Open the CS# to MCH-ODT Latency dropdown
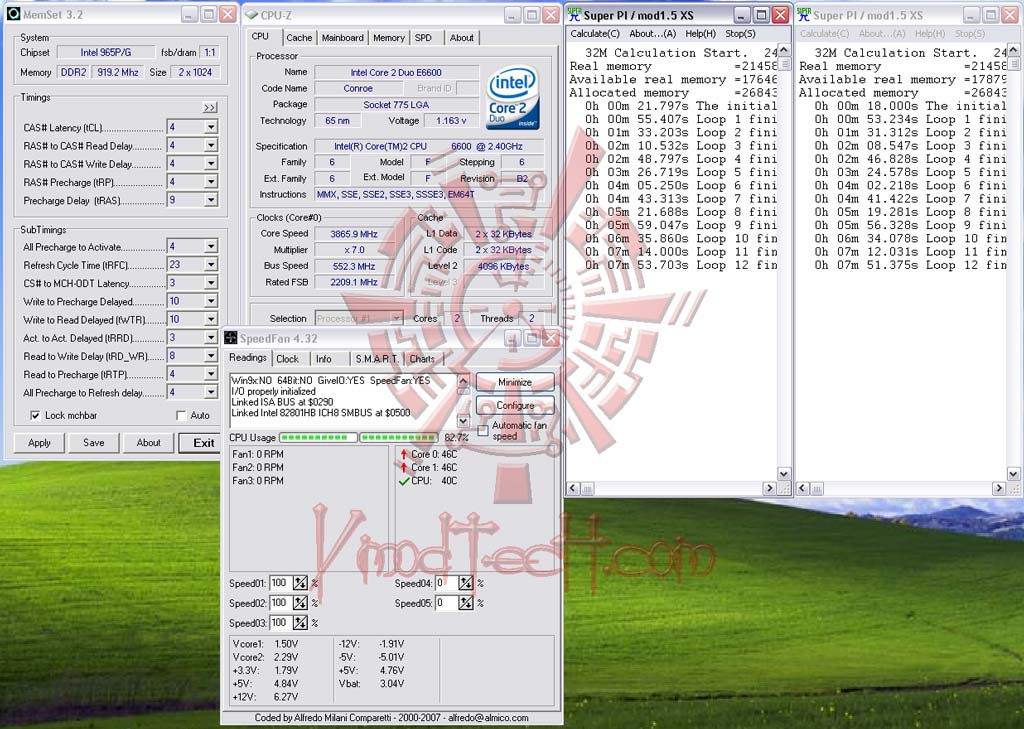1024x729 pixels. [211, 283]
